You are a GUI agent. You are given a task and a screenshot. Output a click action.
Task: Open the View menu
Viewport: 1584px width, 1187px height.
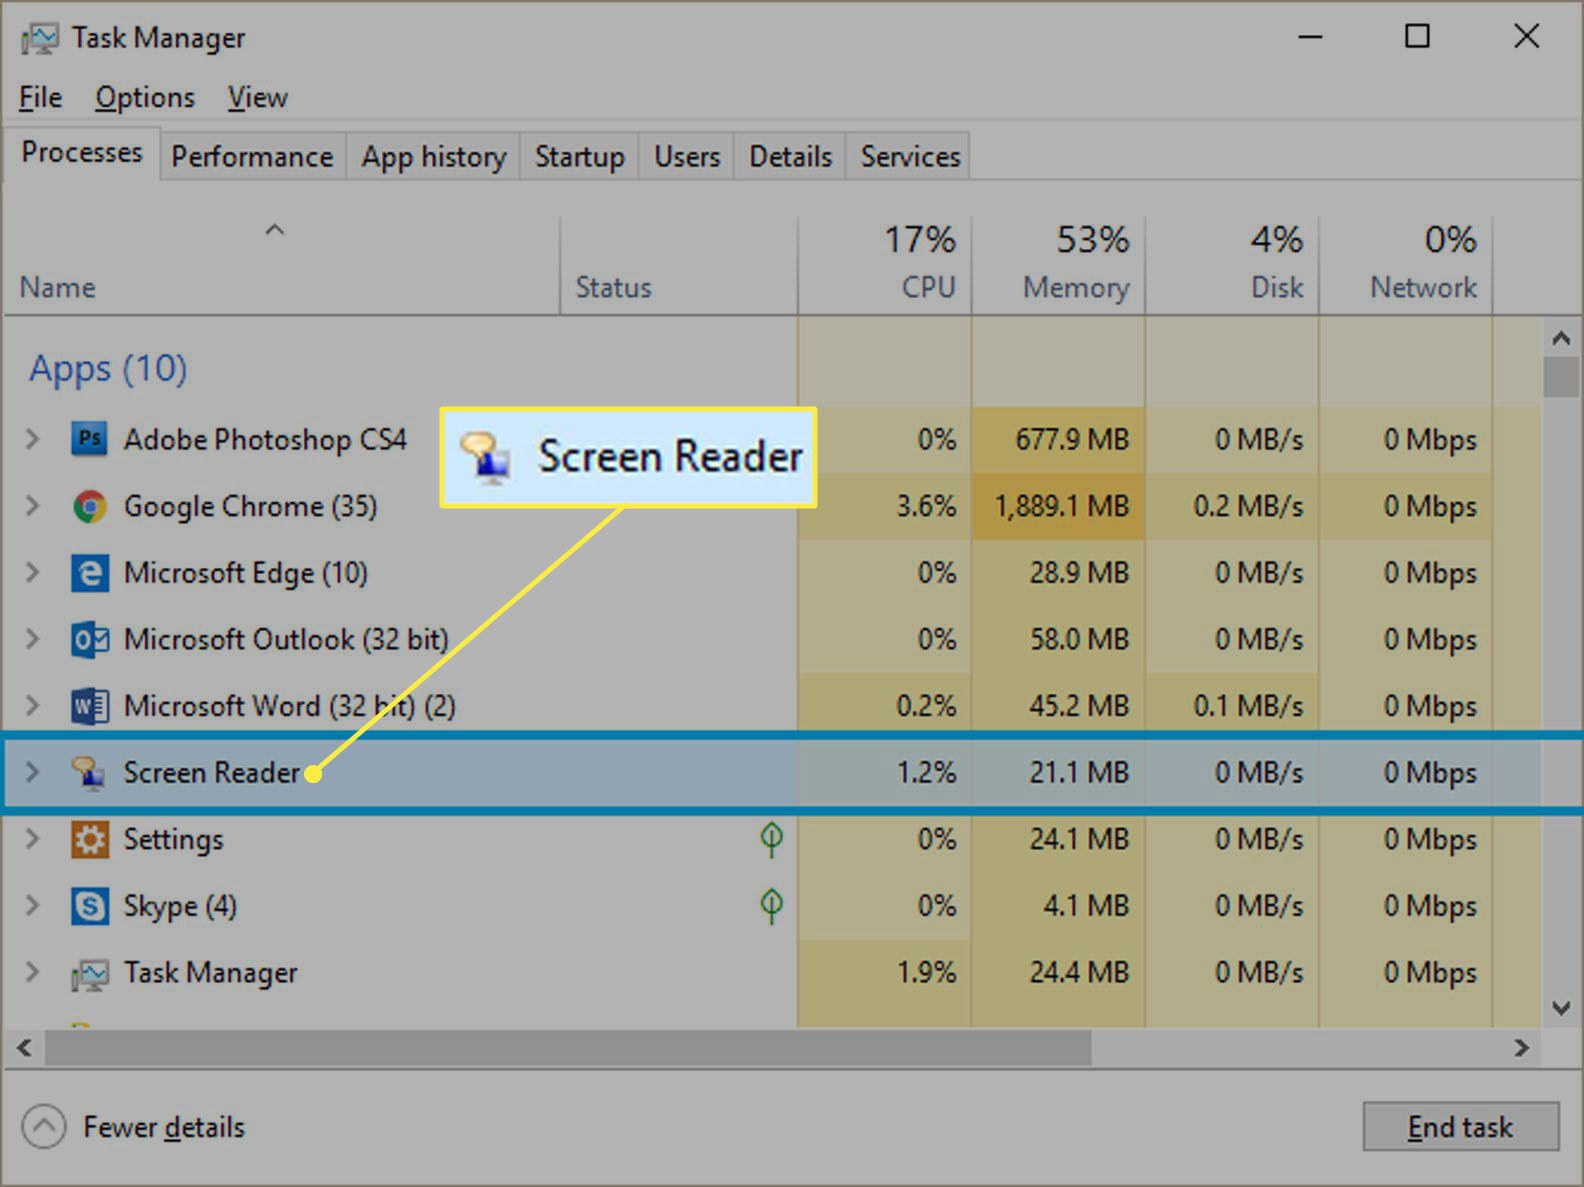[x=257, y=97]
